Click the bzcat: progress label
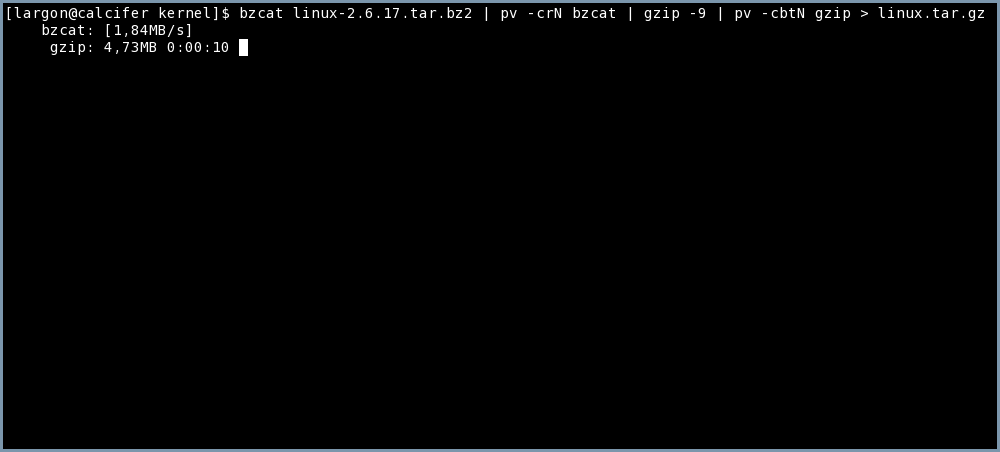The height and width of the screenshot is (452, 1000). click(68, 30)
